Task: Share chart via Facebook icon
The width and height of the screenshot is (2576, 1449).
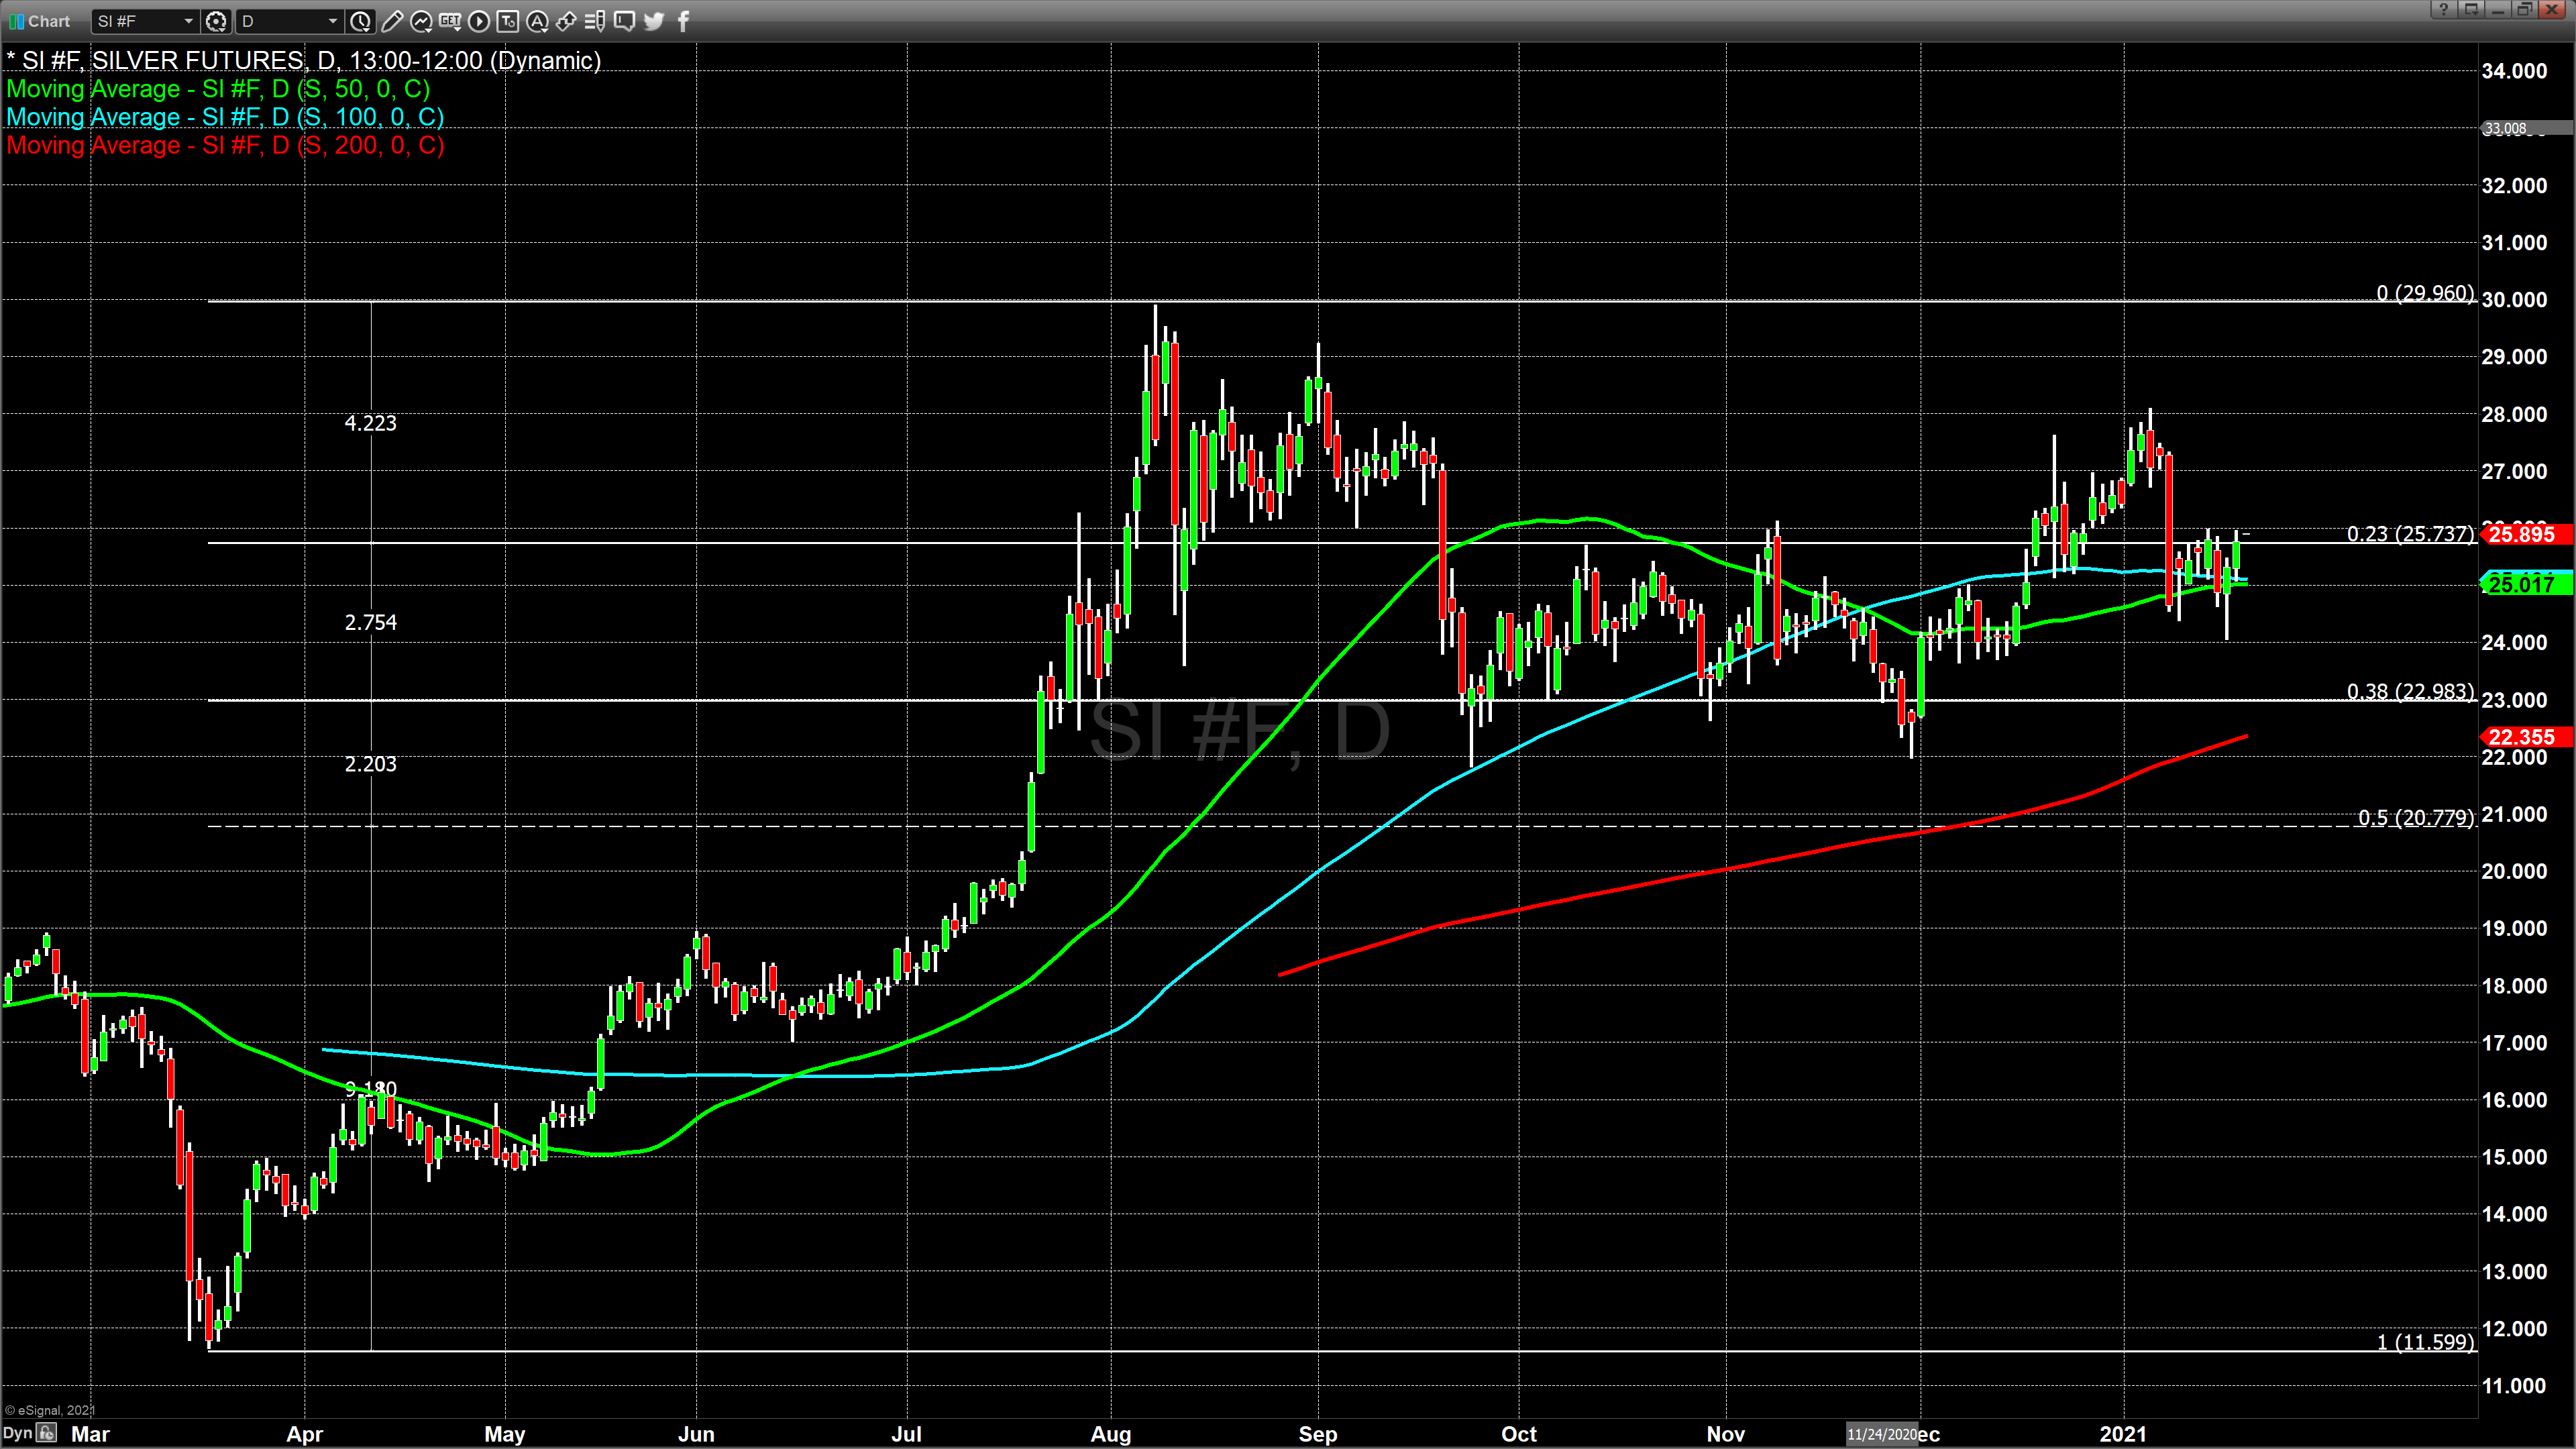Action: [x=684, y=21]
